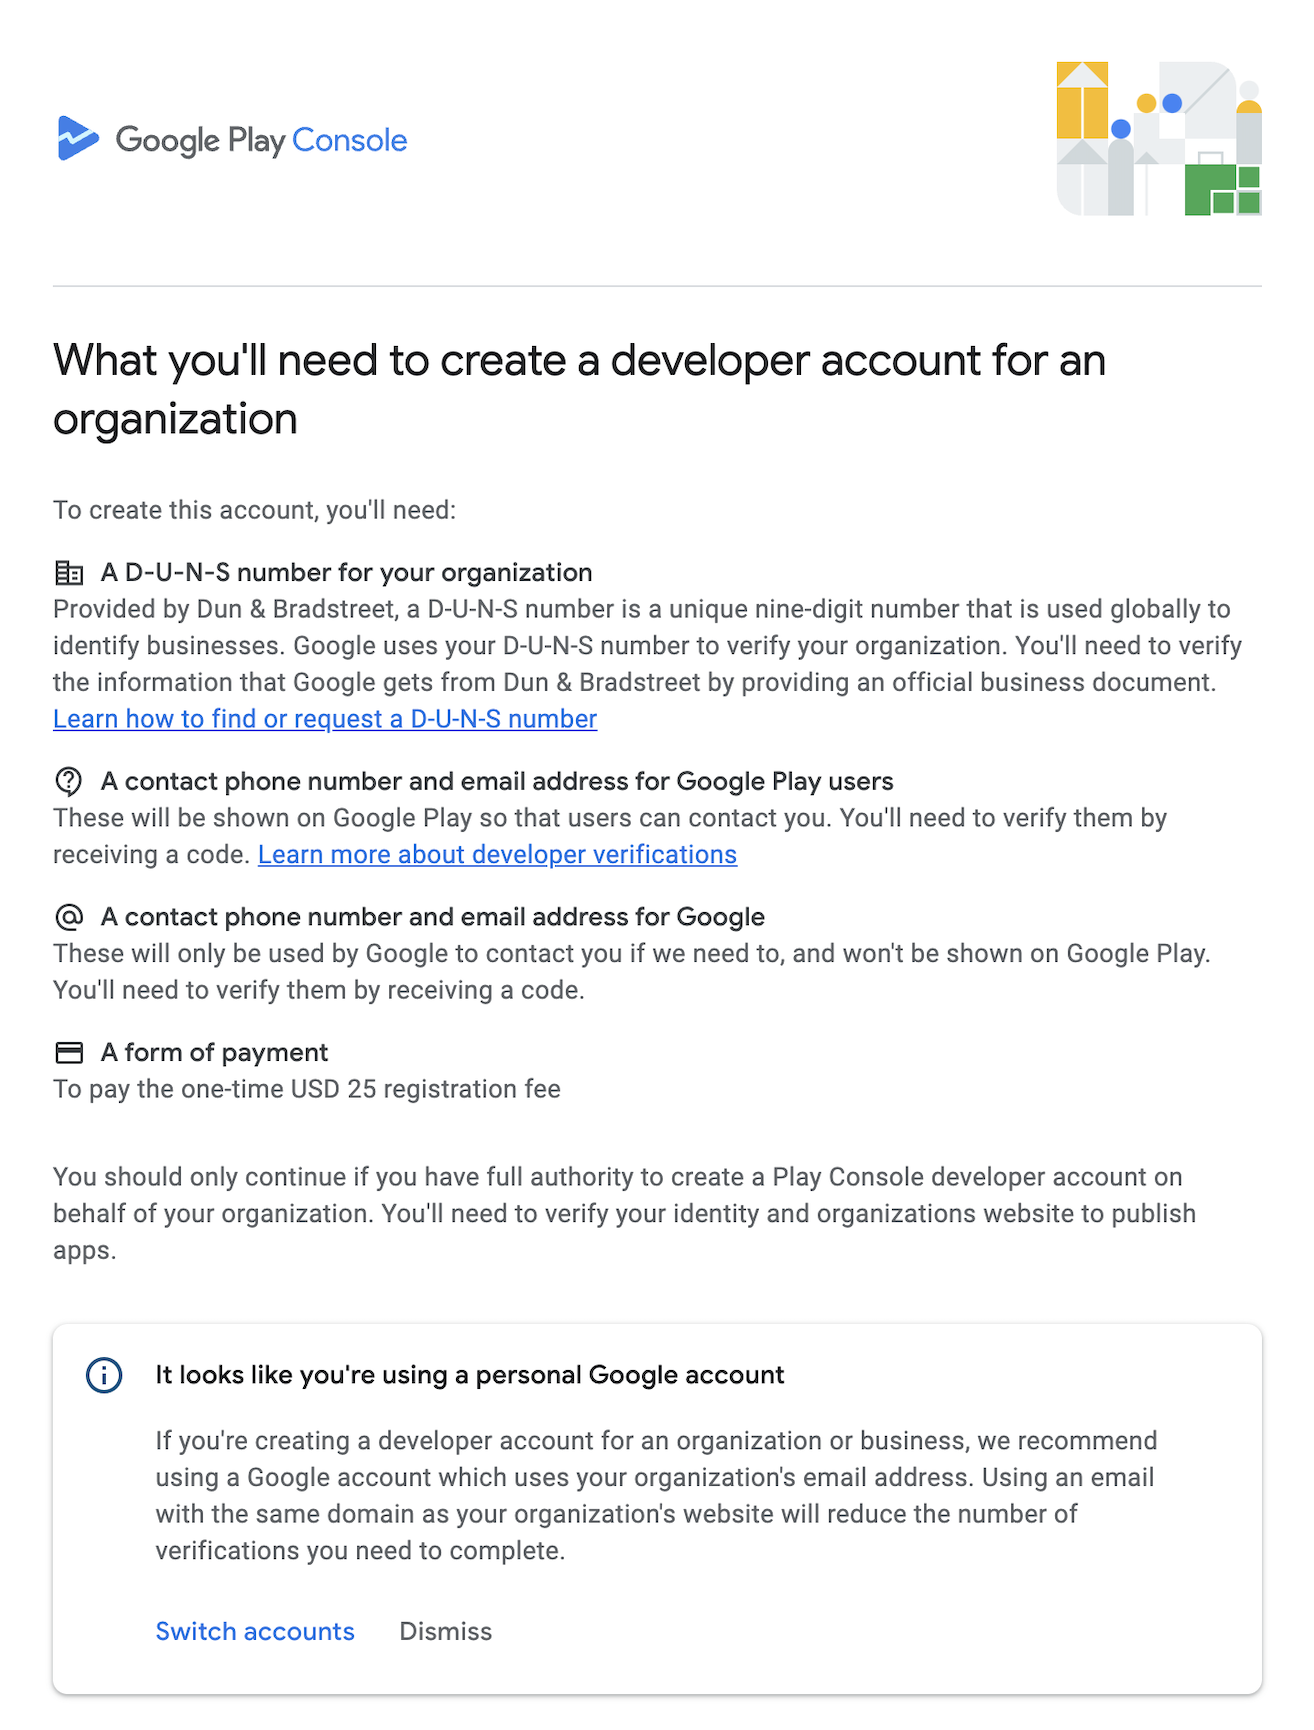This screenshot has width=1314, height=1730.
Task: Click heading 'A contact phone number and email address for Google'
Action: coord(433,917)
